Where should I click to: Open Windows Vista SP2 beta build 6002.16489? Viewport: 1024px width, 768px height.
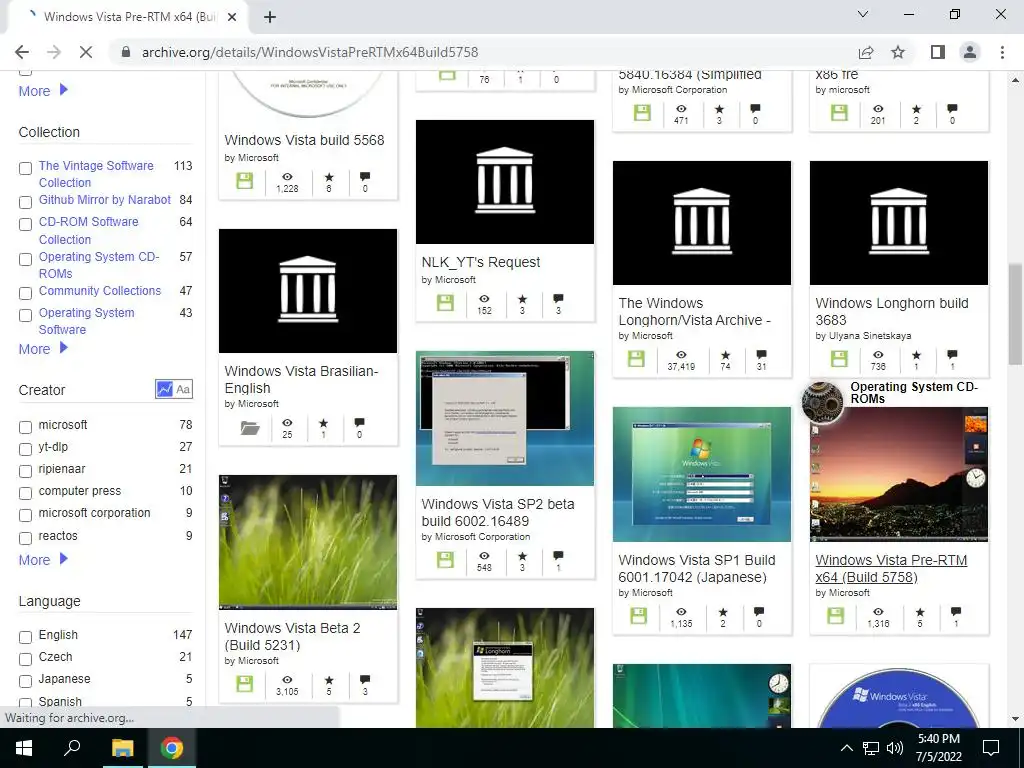(x=498, y=513)
